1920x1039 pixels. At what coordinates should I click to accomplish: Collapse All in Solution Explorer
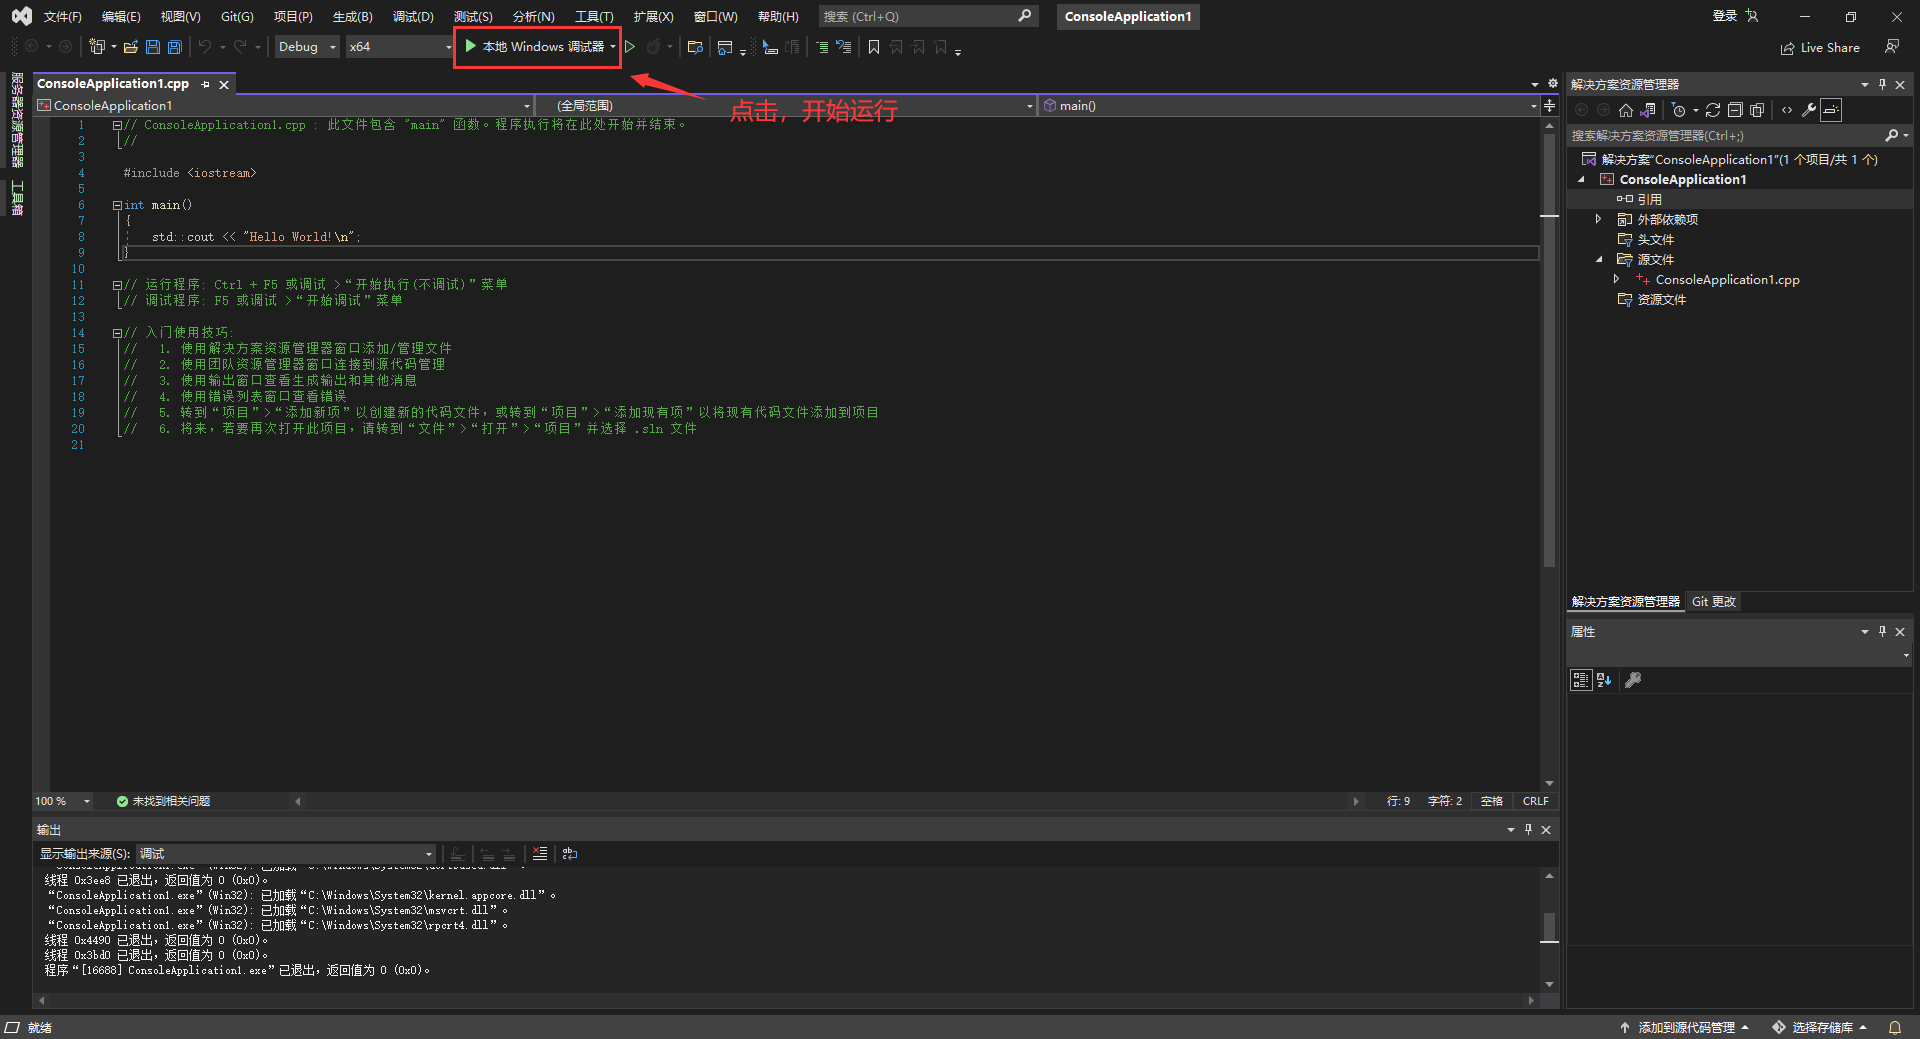(1735, 110)
